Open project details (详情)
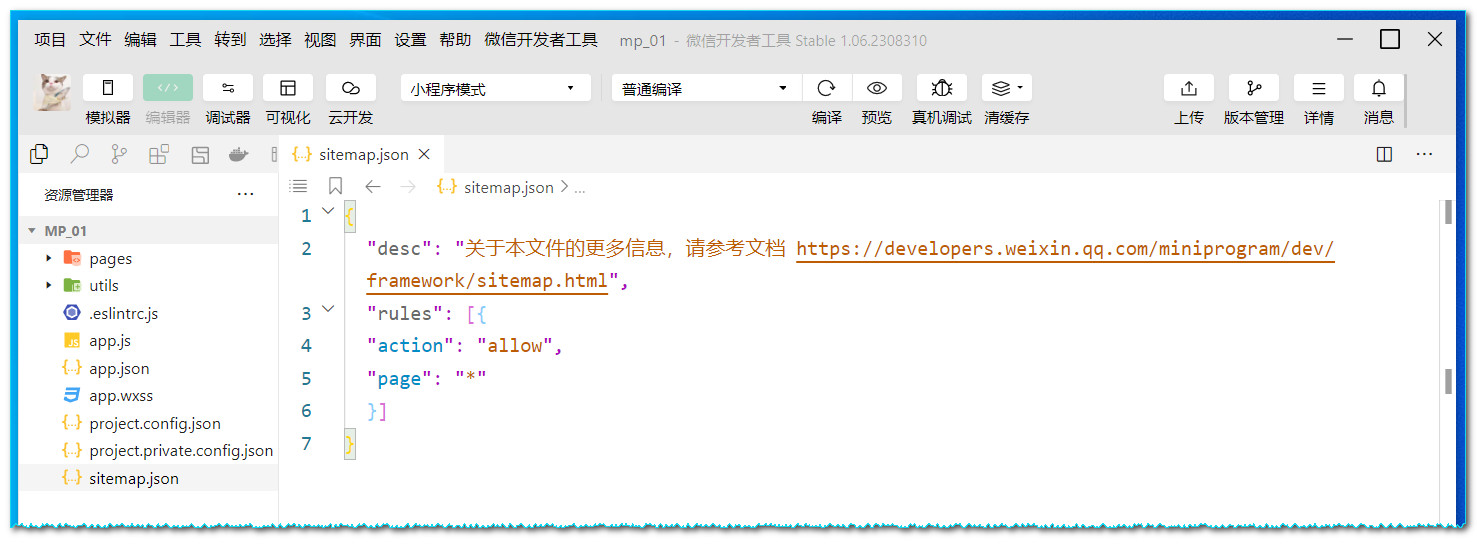Image resolution: width=1477 pixels, height=545 pixels. pos(1319,88)
